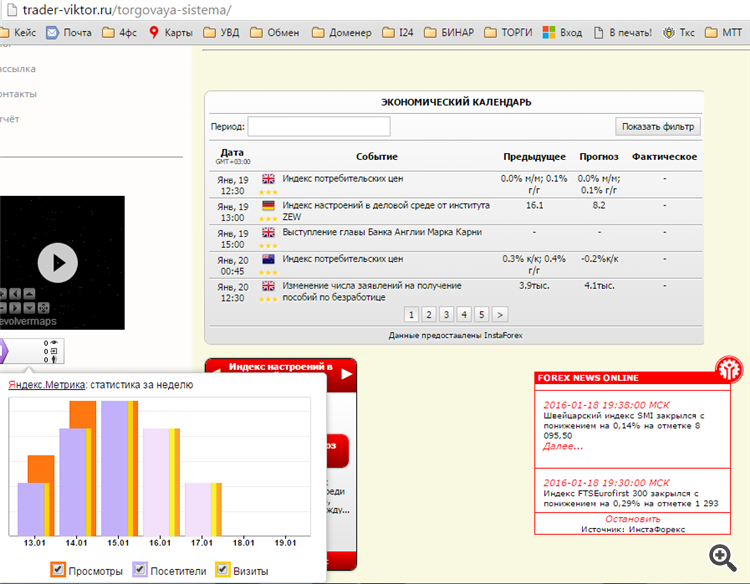Open the Карты maps bookmark
Screen dimensions: 750x584
(171, 33)
